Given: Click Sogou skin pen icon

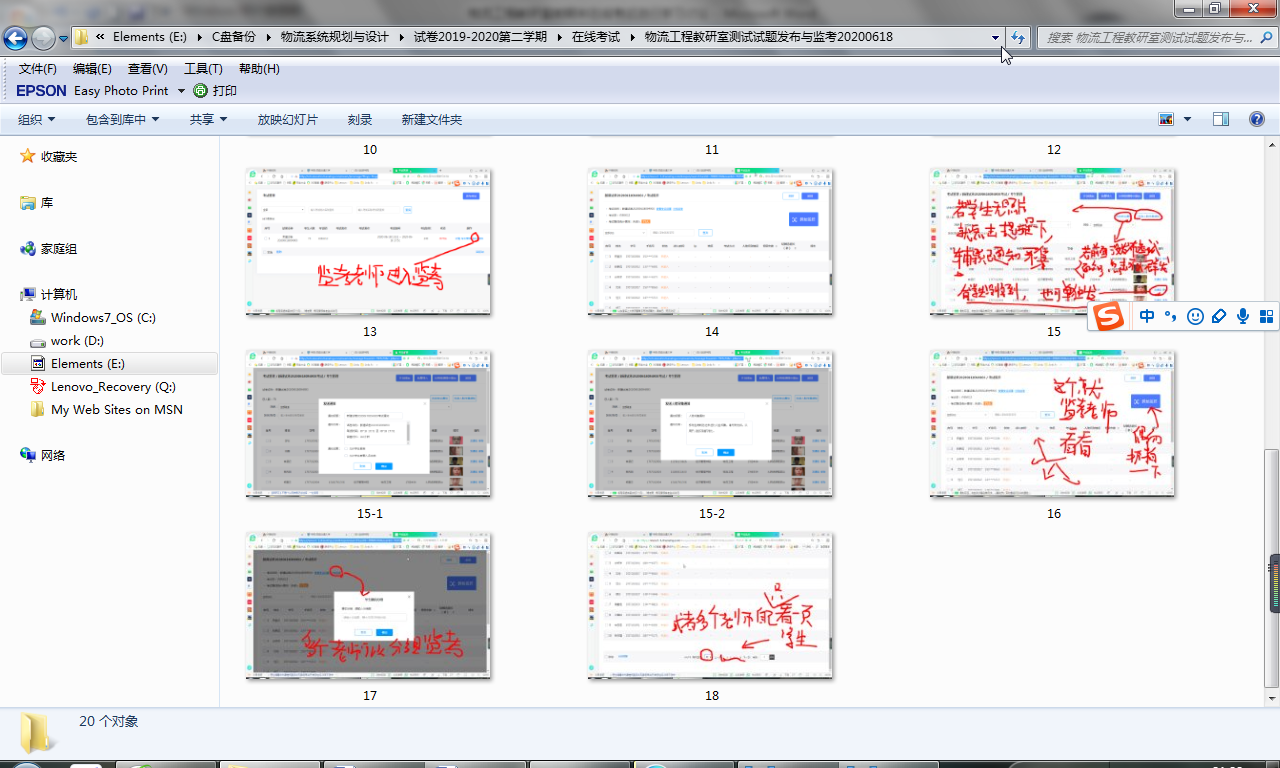Looking at the screenshot, I should tap(1219, 317).
